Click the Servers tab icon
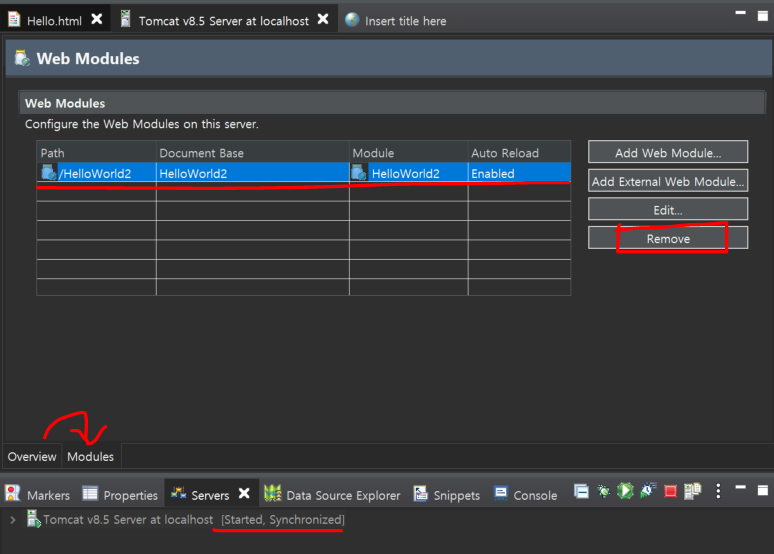The image size is (774, 554). click(178, 492)
